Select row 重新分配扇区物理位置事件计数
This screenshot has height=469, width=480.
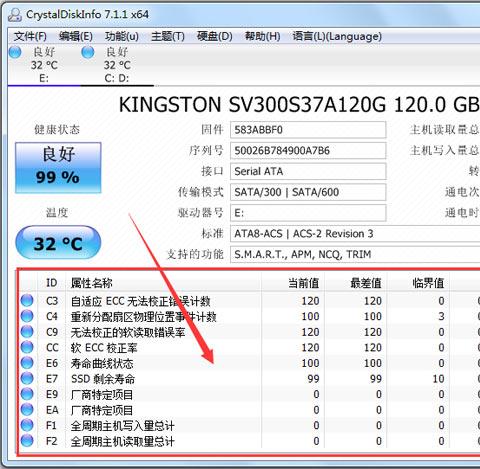[x=249, y=316]
